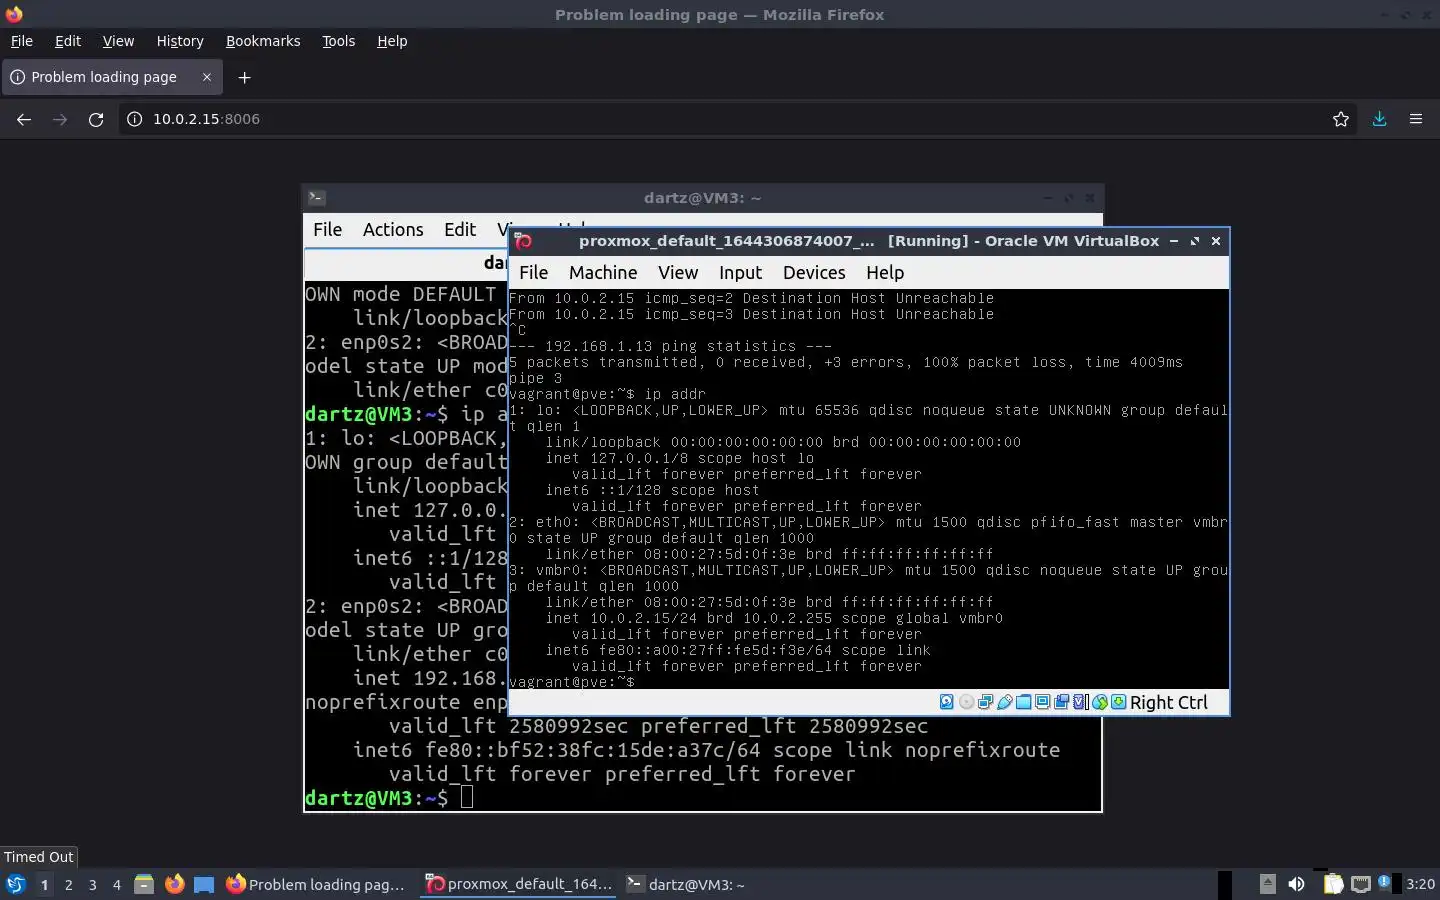
Task: Open the VirtualBox Devices menu
Action: click(814, 272)
